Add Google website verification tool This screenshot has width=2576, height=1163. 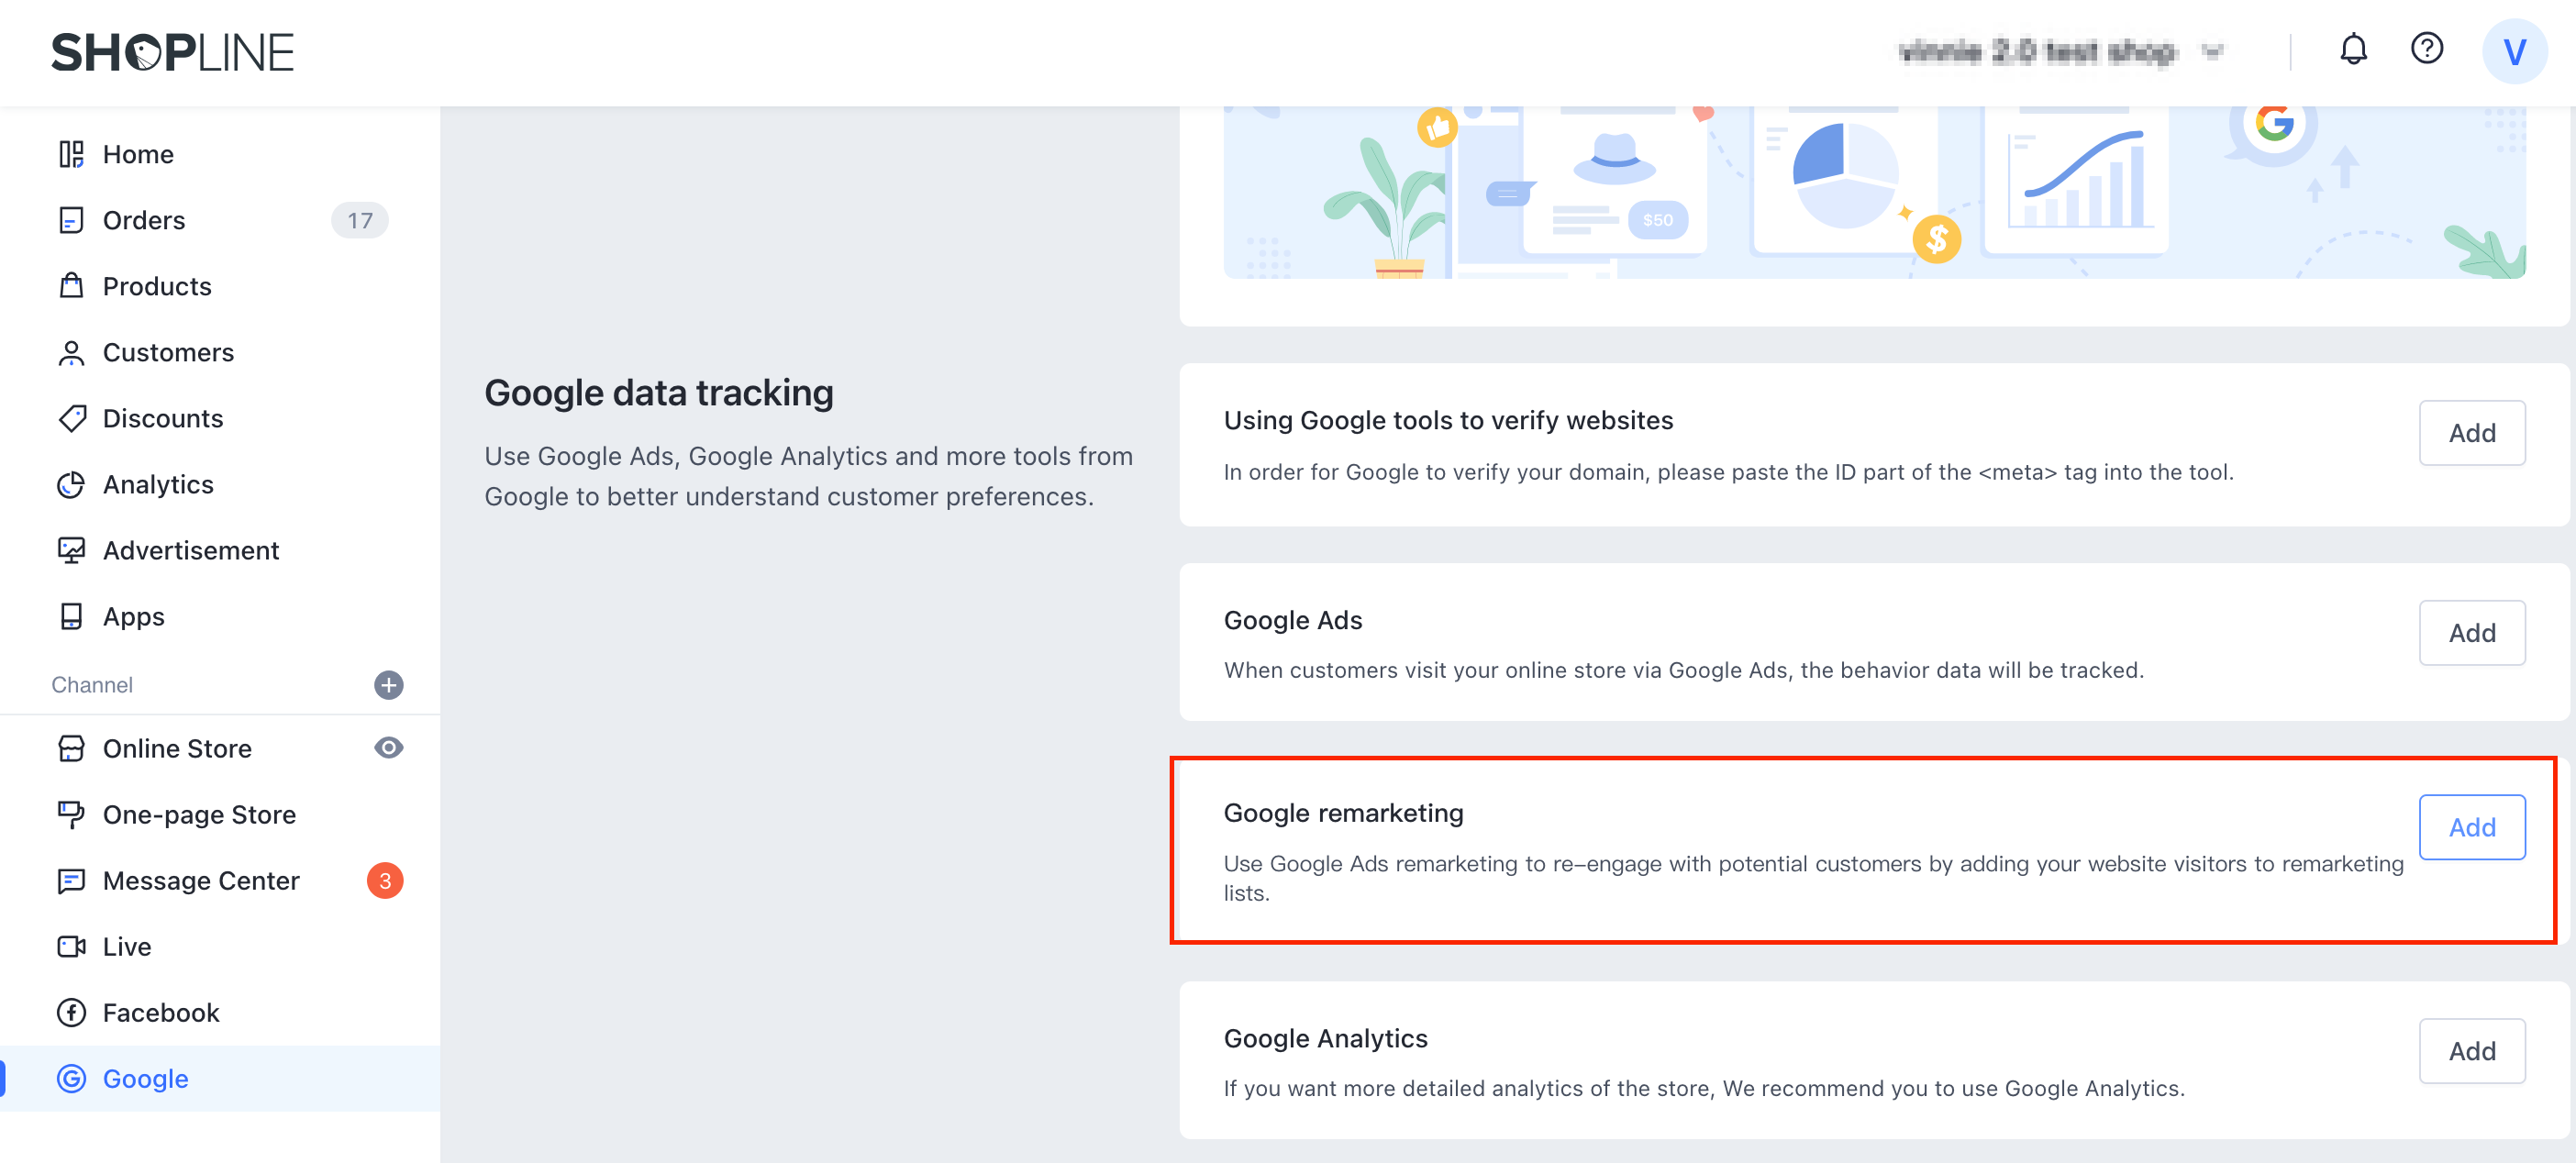tap(2471, 433)
